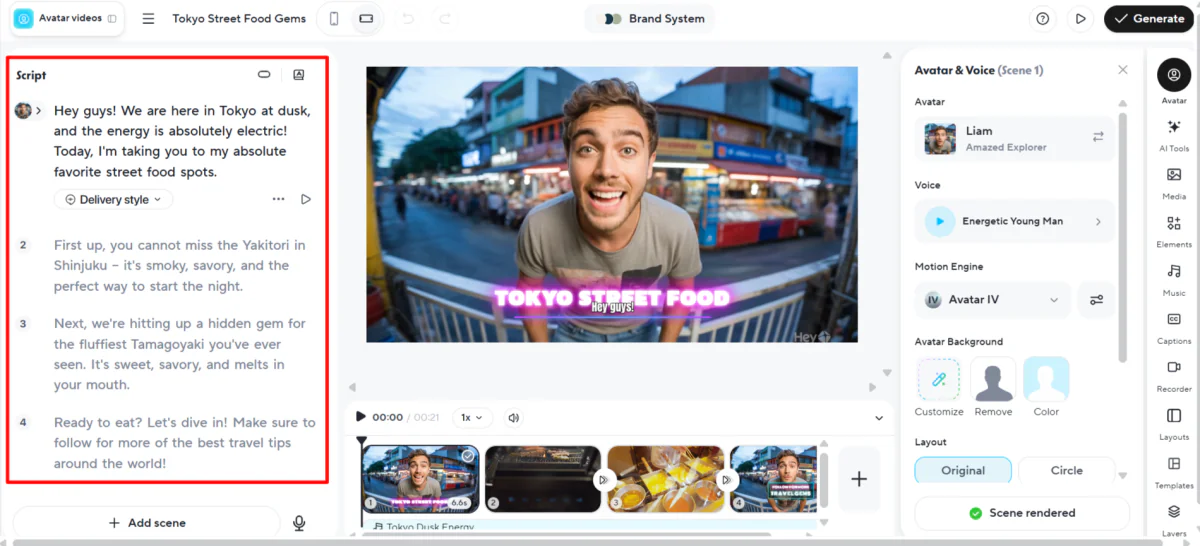Open the 1x playback speed dropdown
1200x546 pixels.
click(x=471, y=417)
